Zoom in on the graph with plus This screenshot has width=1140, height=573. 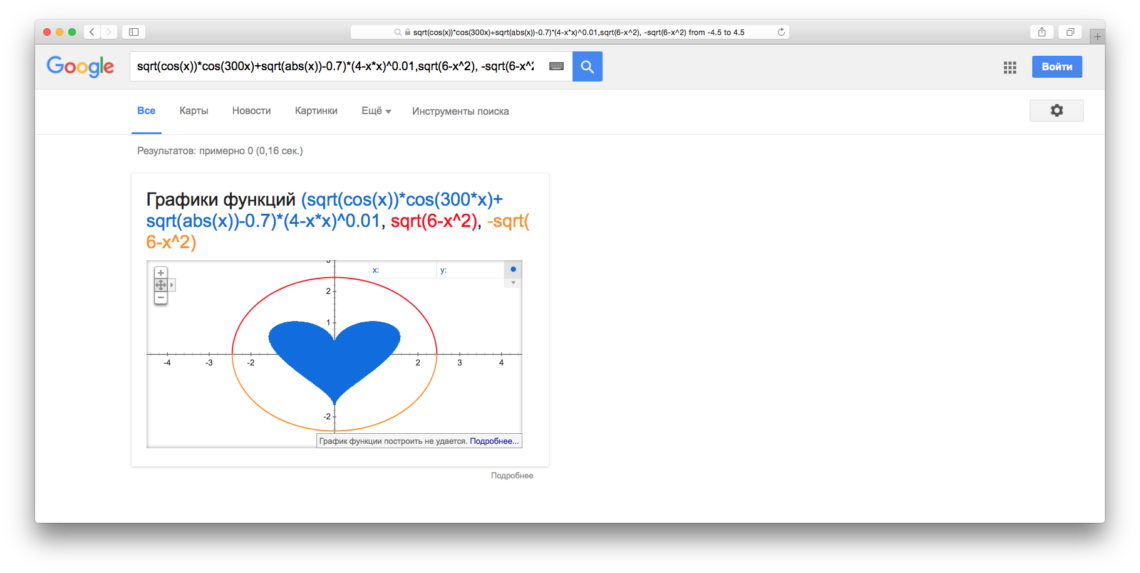[160, 272]
